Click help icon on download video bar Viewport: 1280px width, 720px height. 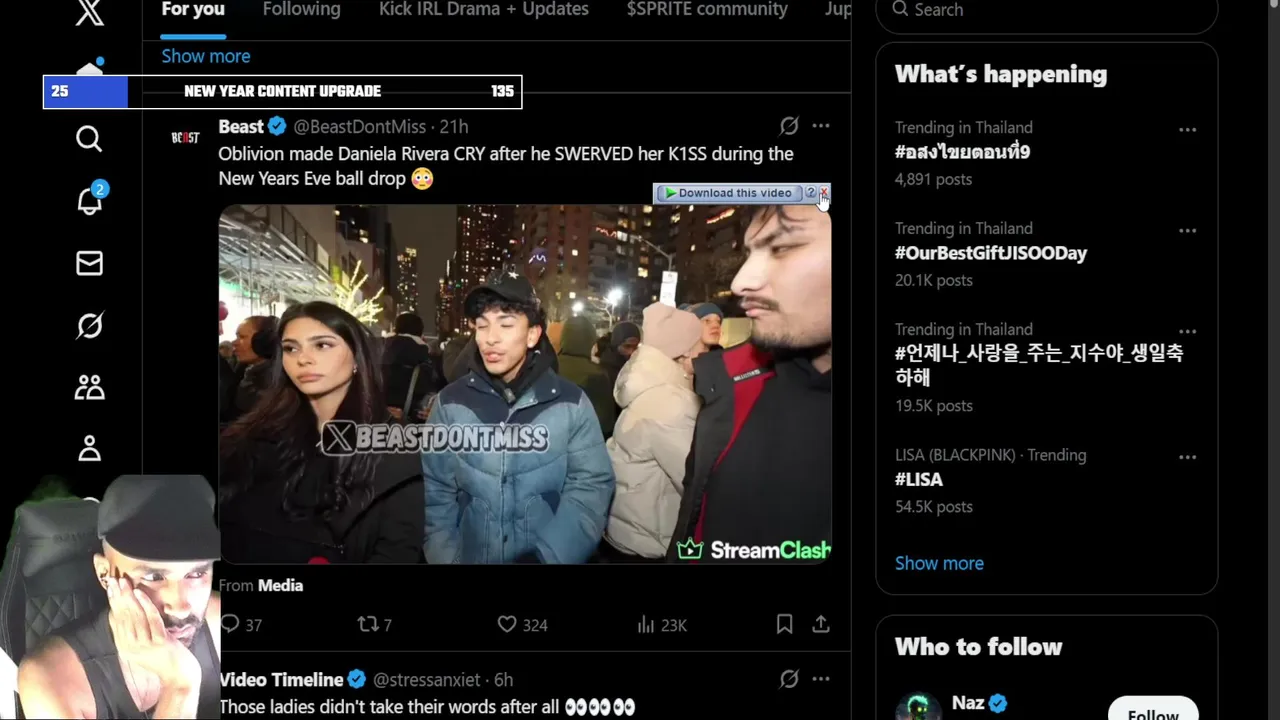tap(811, 193)
